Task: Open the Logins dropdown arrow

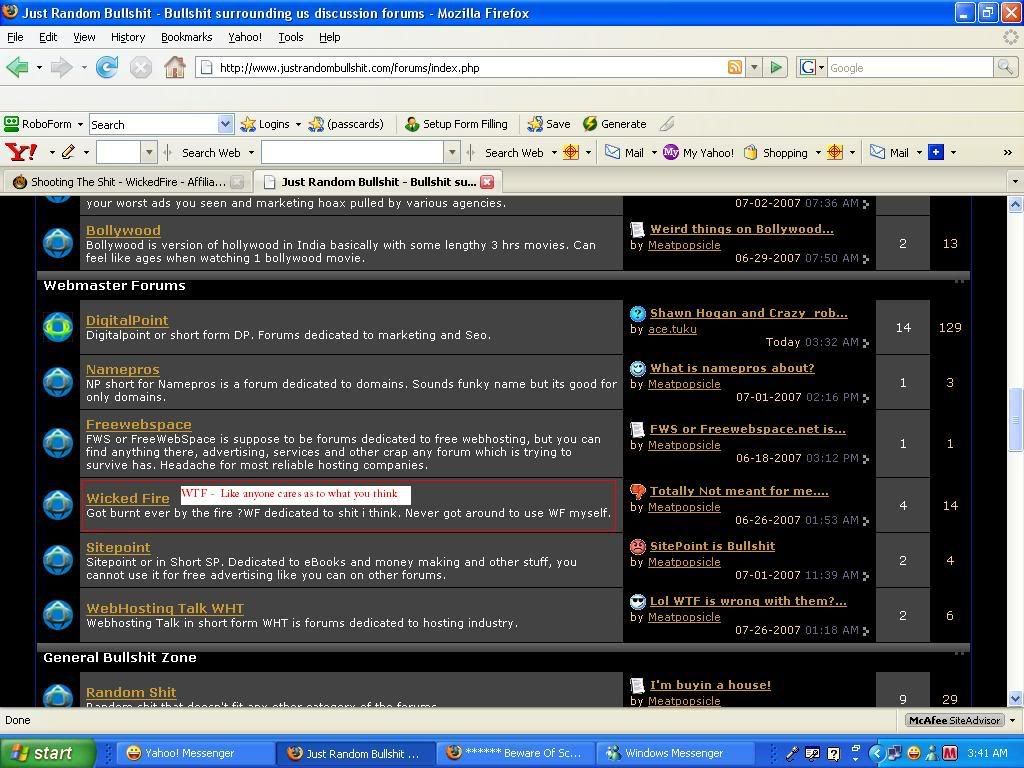Action: tap(298, 124)
